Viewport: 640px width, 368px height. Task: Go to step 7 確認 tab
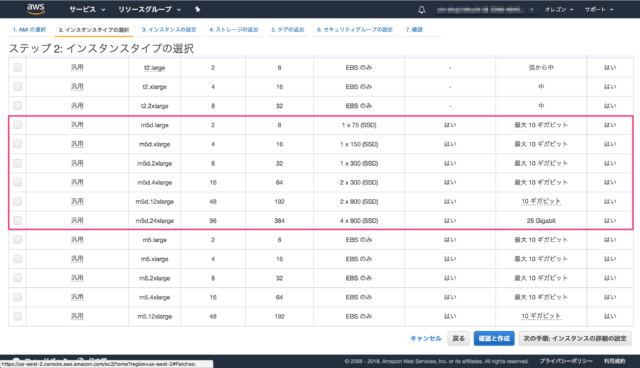pos(414,30)
